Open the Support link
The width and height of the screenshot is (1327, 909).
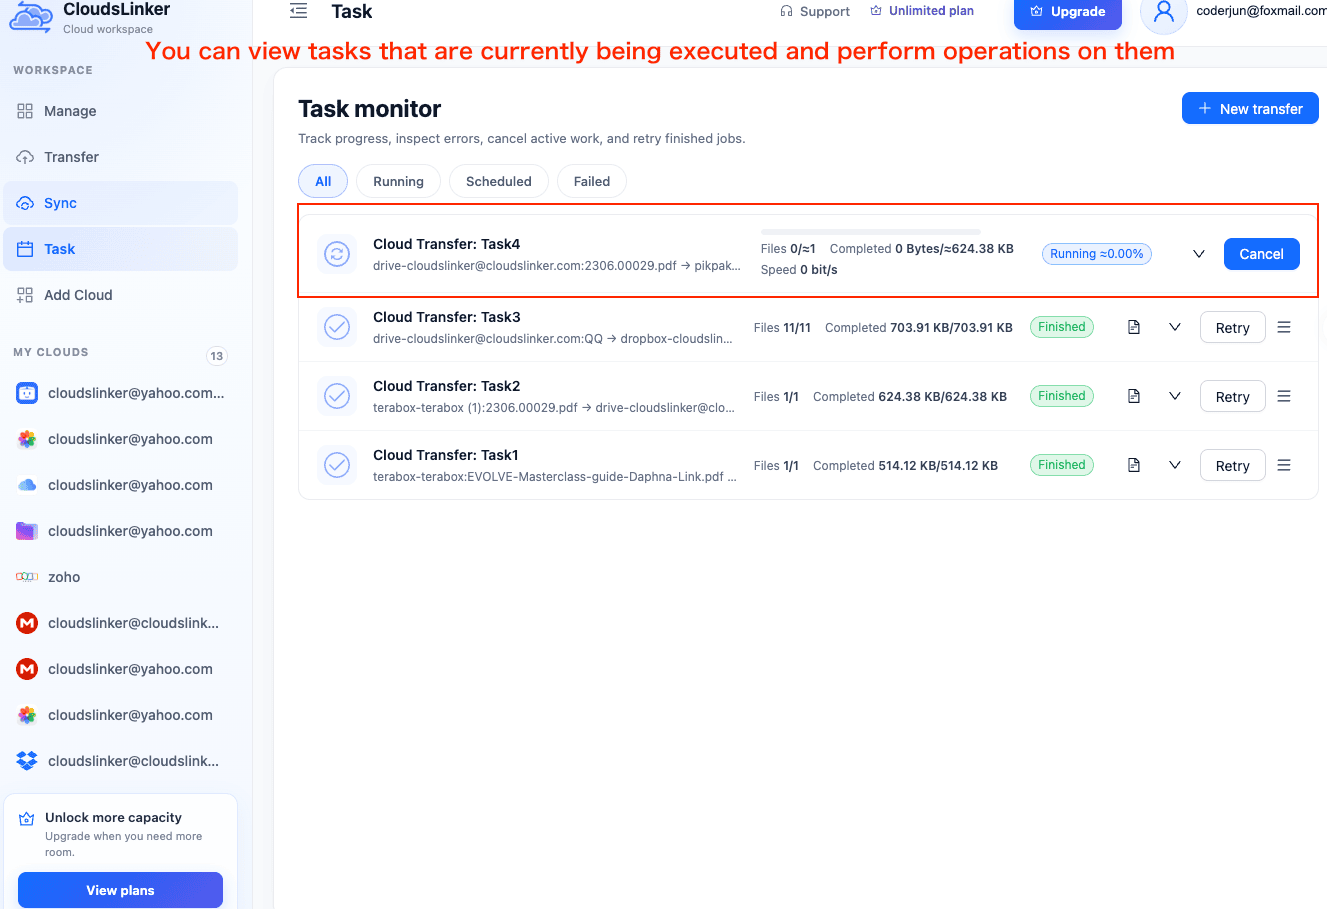(815, 11)
